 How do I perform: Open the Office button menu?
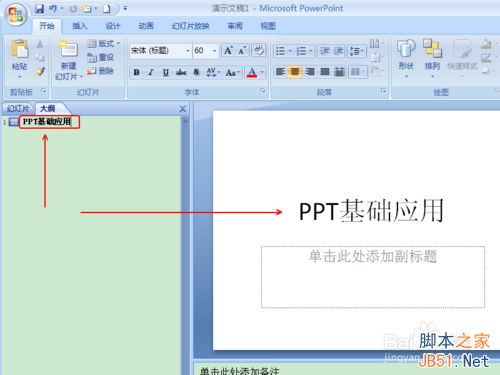point(15,15)
